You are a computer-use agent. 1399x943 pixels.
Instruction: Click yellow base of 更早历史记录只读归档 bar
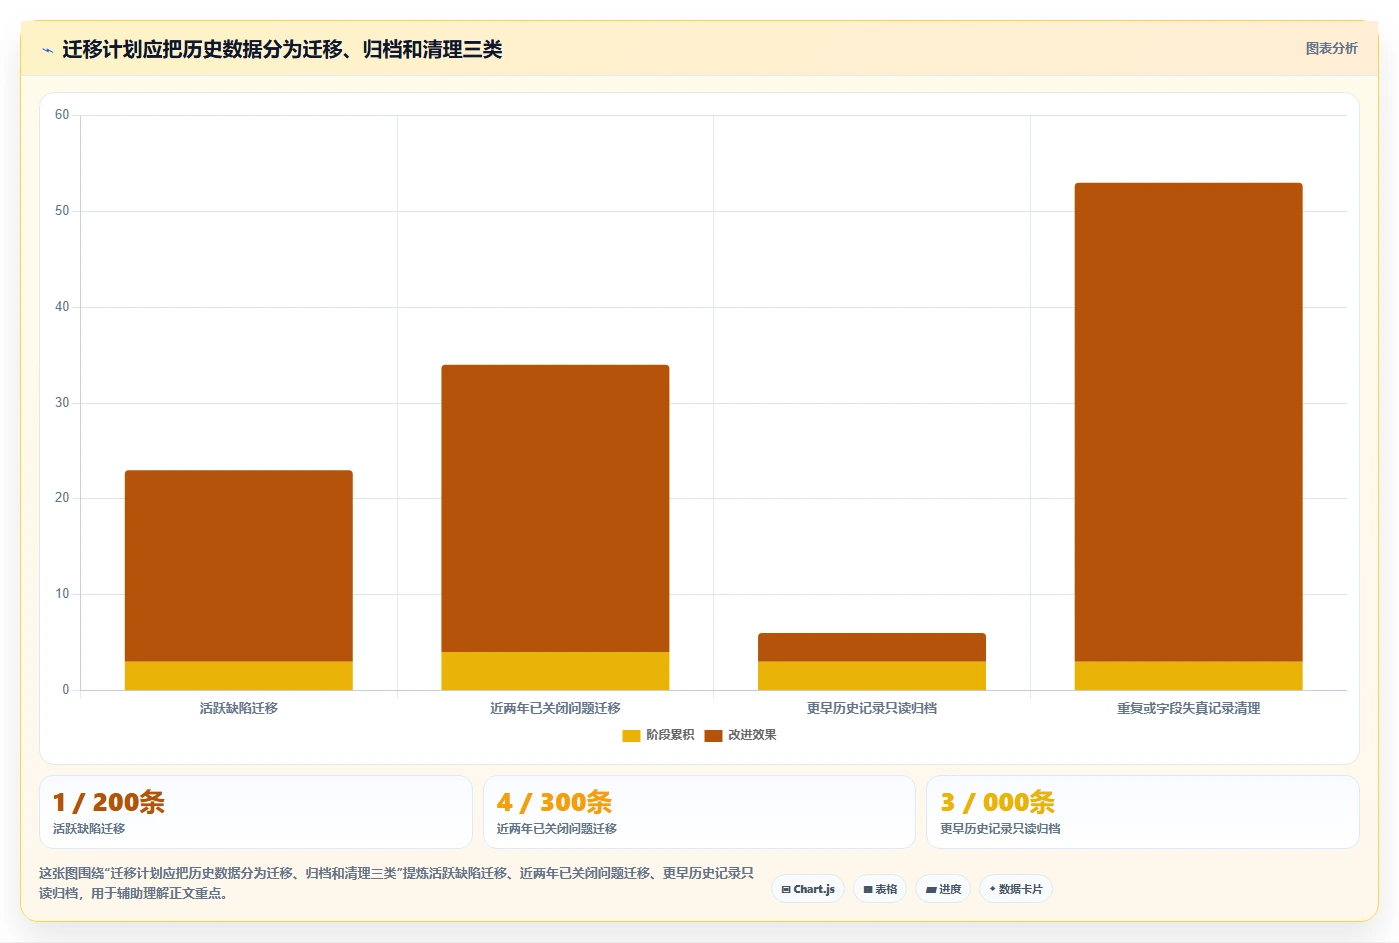872,676
